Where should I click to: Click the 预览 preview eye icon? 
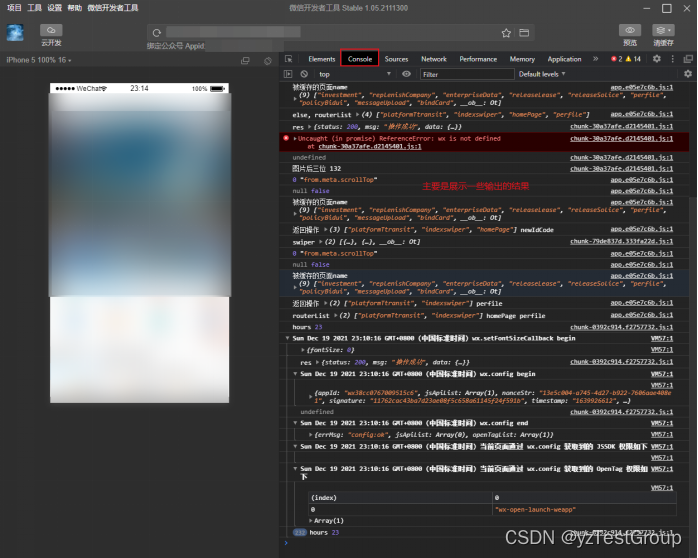[x=630, y=30]
